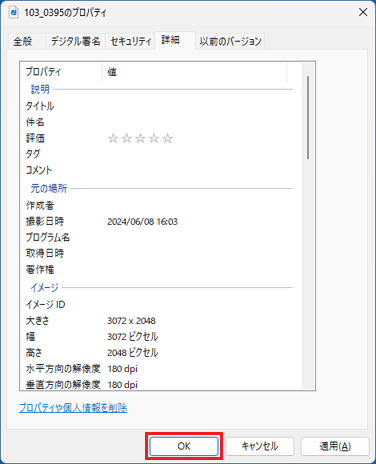
Task: Click the 適用(A) button
Action: click(x=335, y=446)
